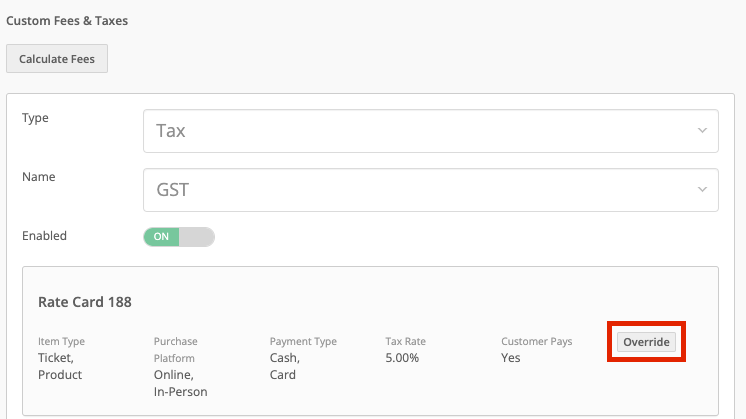Open the Type dropdown showing Tax

[x=431, y=131]
